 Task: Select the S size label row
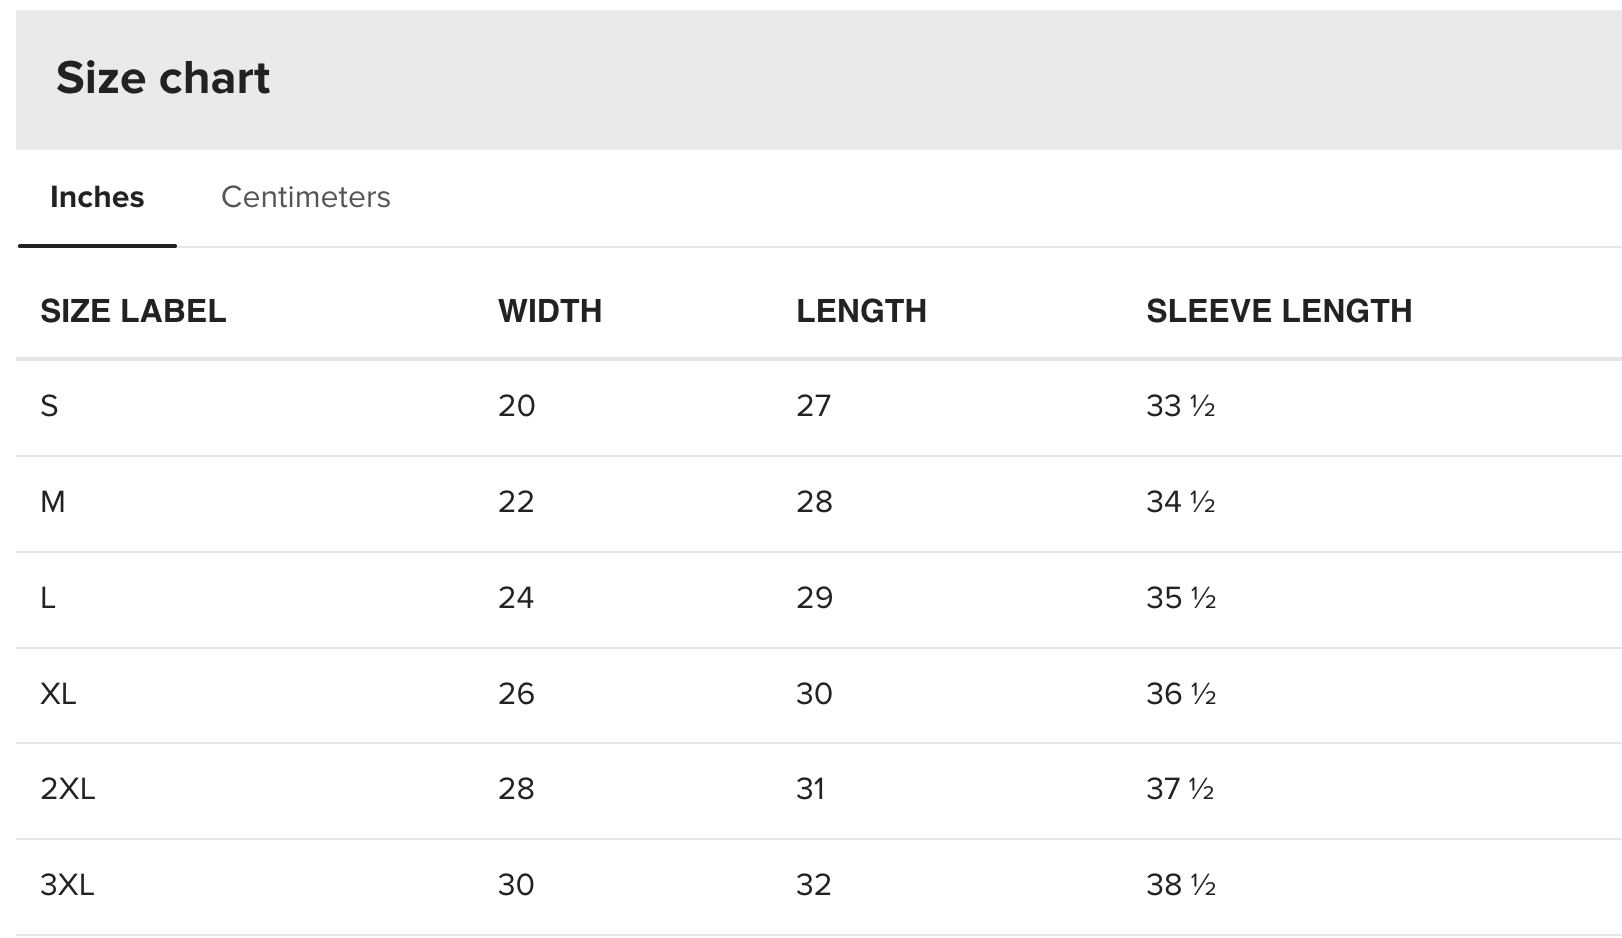click(49, 406)
